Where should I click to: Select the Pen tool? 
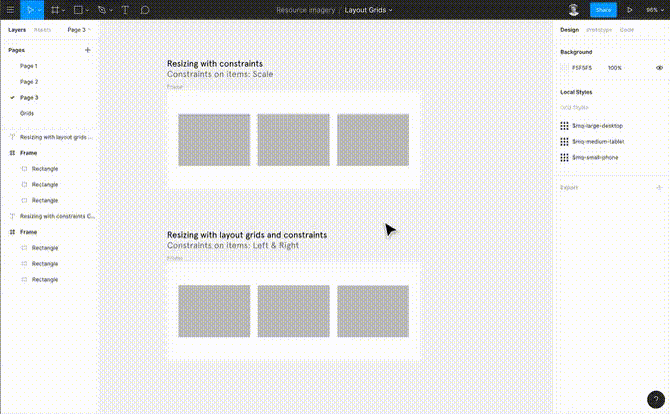click(x=102, y=10)
